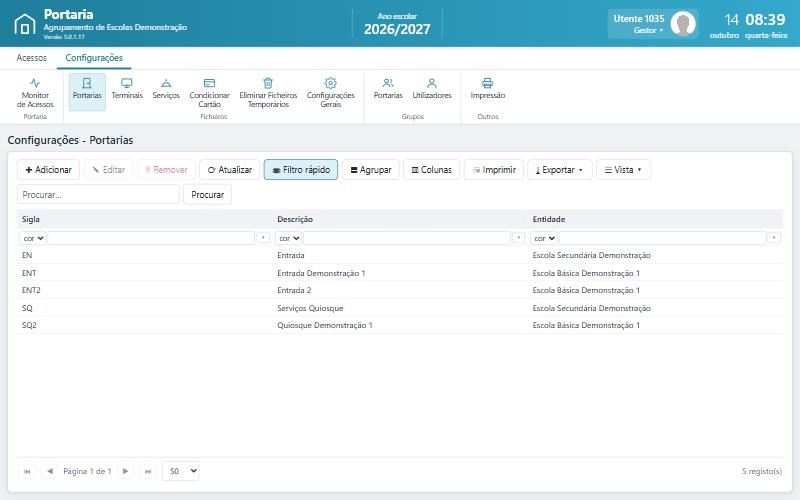This screenshot has height=500, width=800.
Task: Open Serviços configuration
Action: pos(166,89)
